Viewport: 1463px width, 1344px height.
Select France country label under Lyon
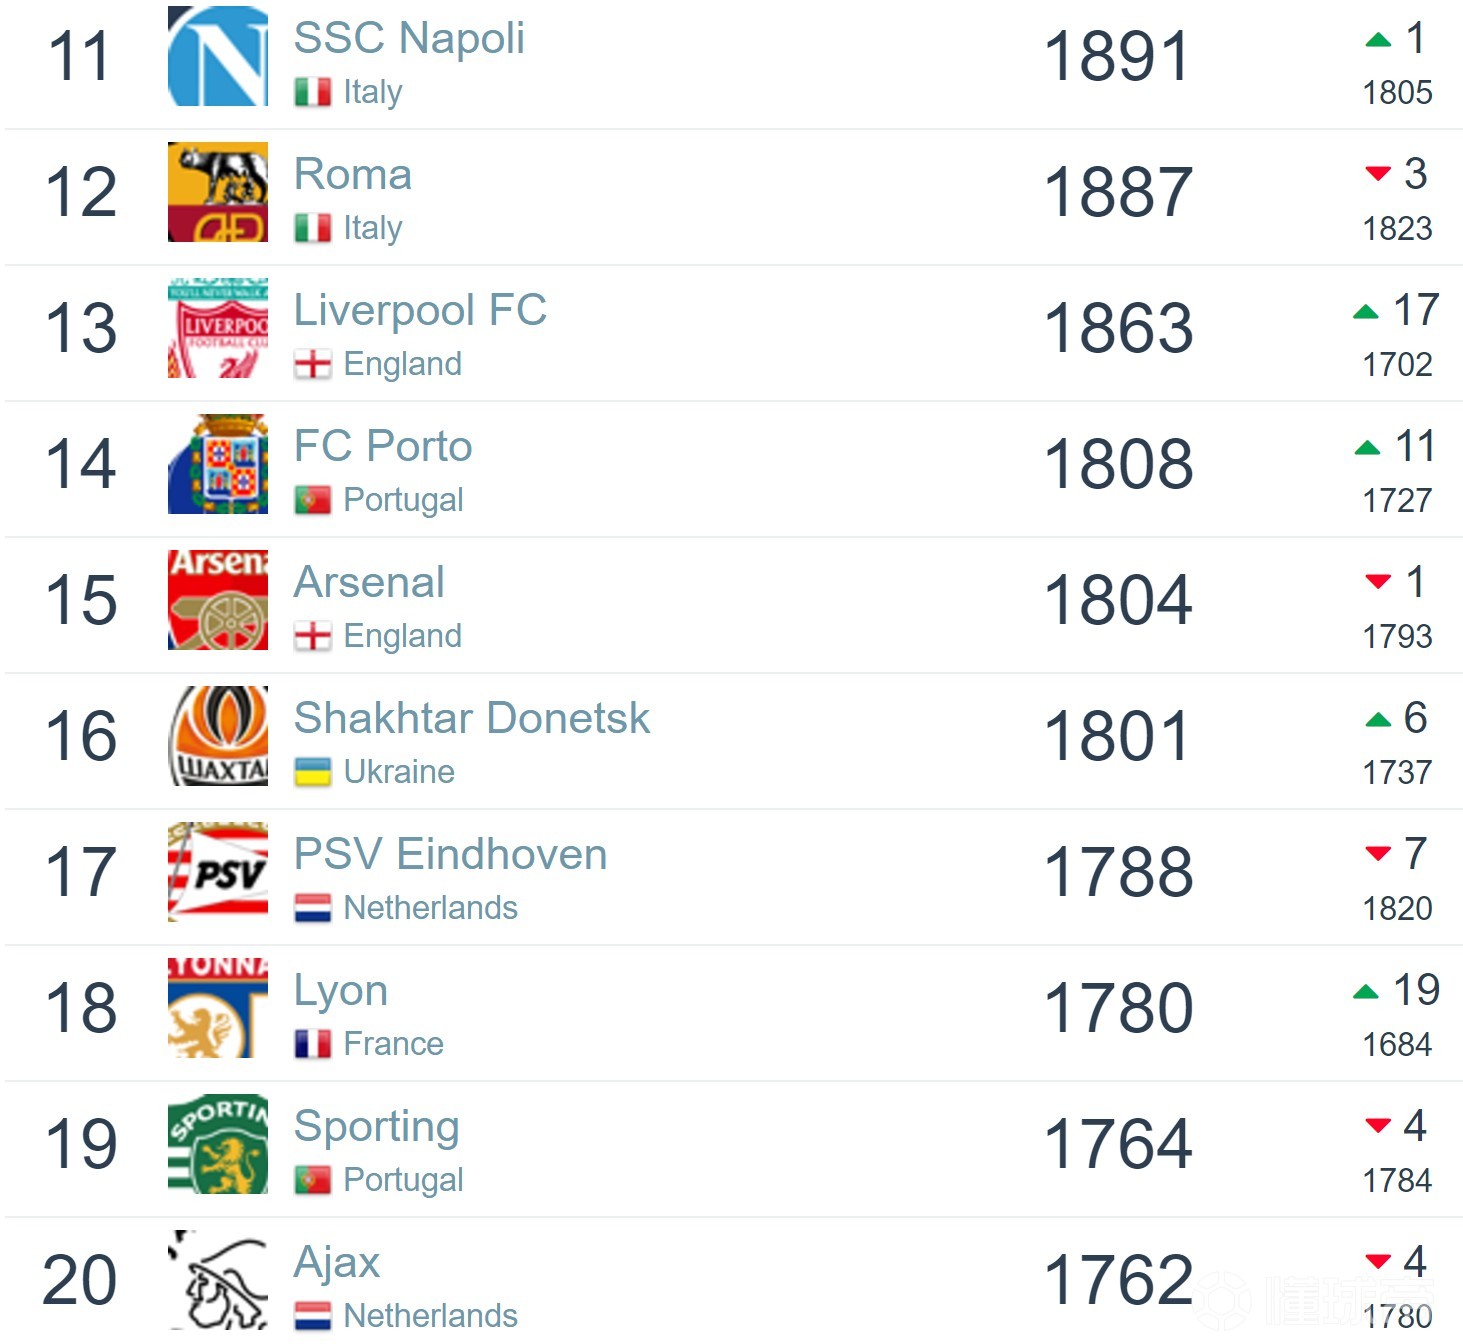(393, 1044)
